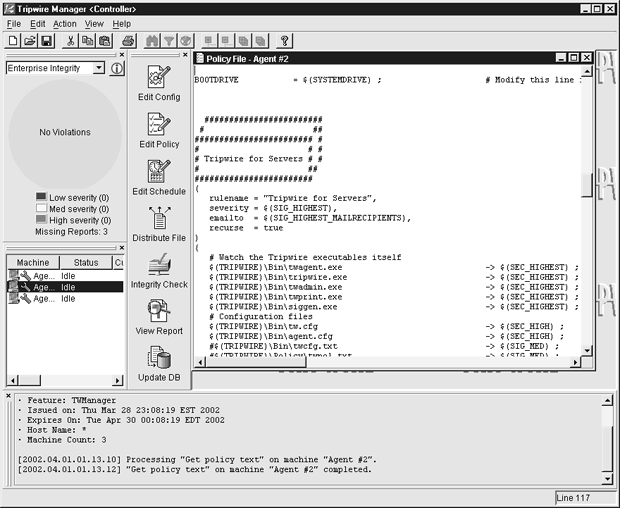
Task: Select the third Idle agent row
Action: (x=65, y=298)
